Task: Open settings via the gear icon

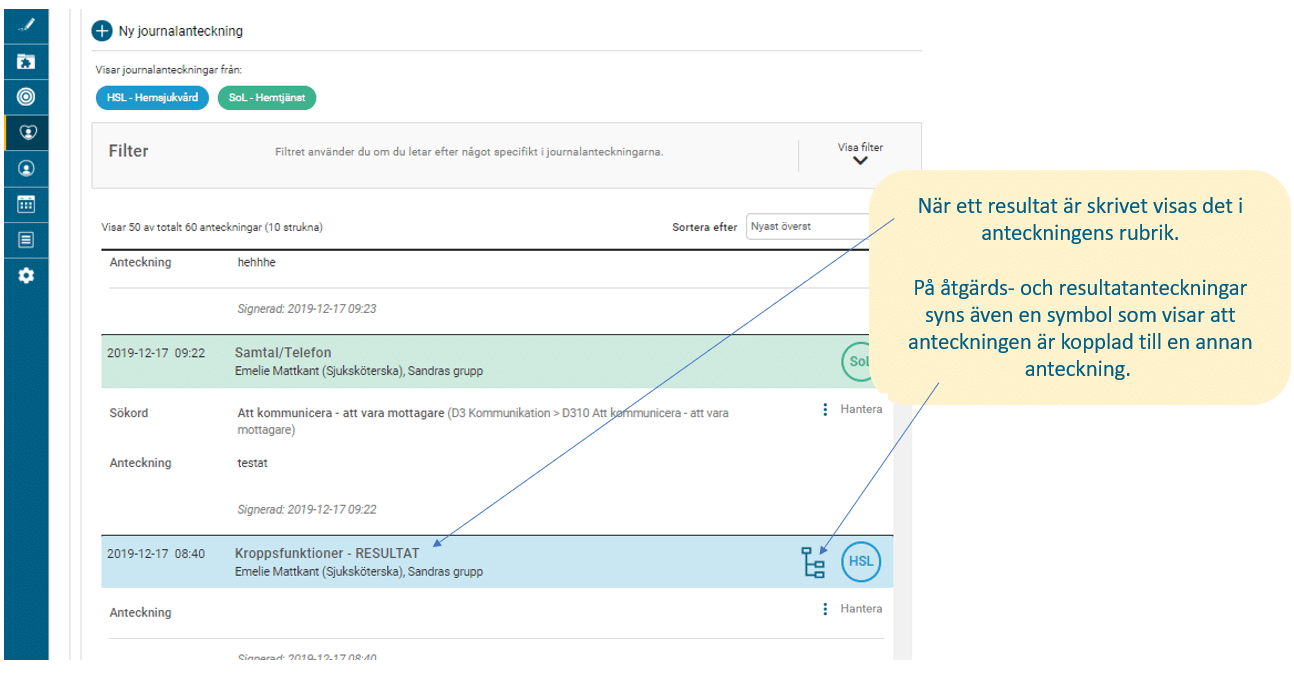Action: [x=26, y=275]
